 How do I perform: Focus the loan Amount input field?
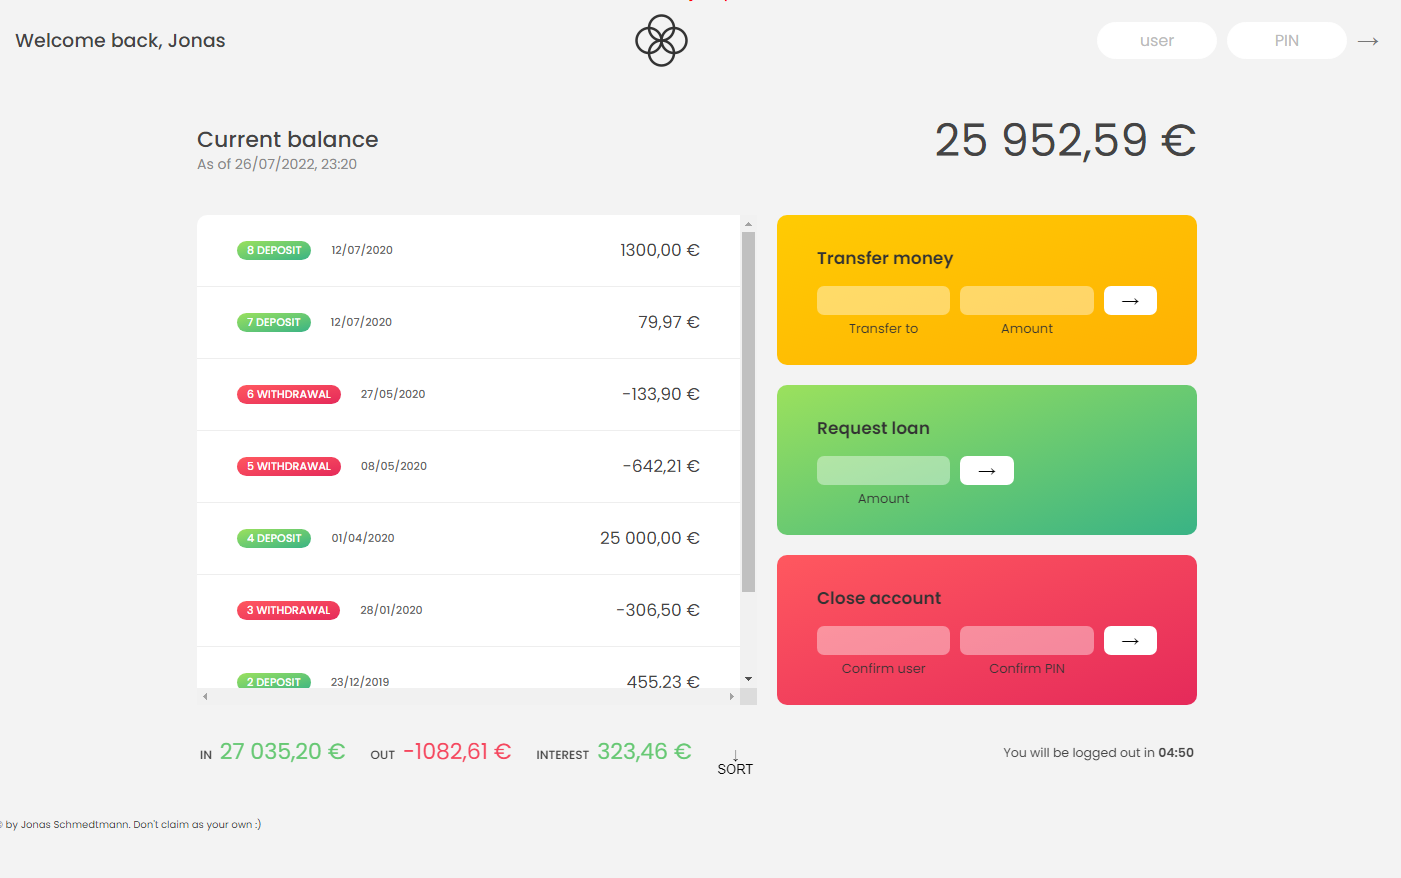pos(883,471)
